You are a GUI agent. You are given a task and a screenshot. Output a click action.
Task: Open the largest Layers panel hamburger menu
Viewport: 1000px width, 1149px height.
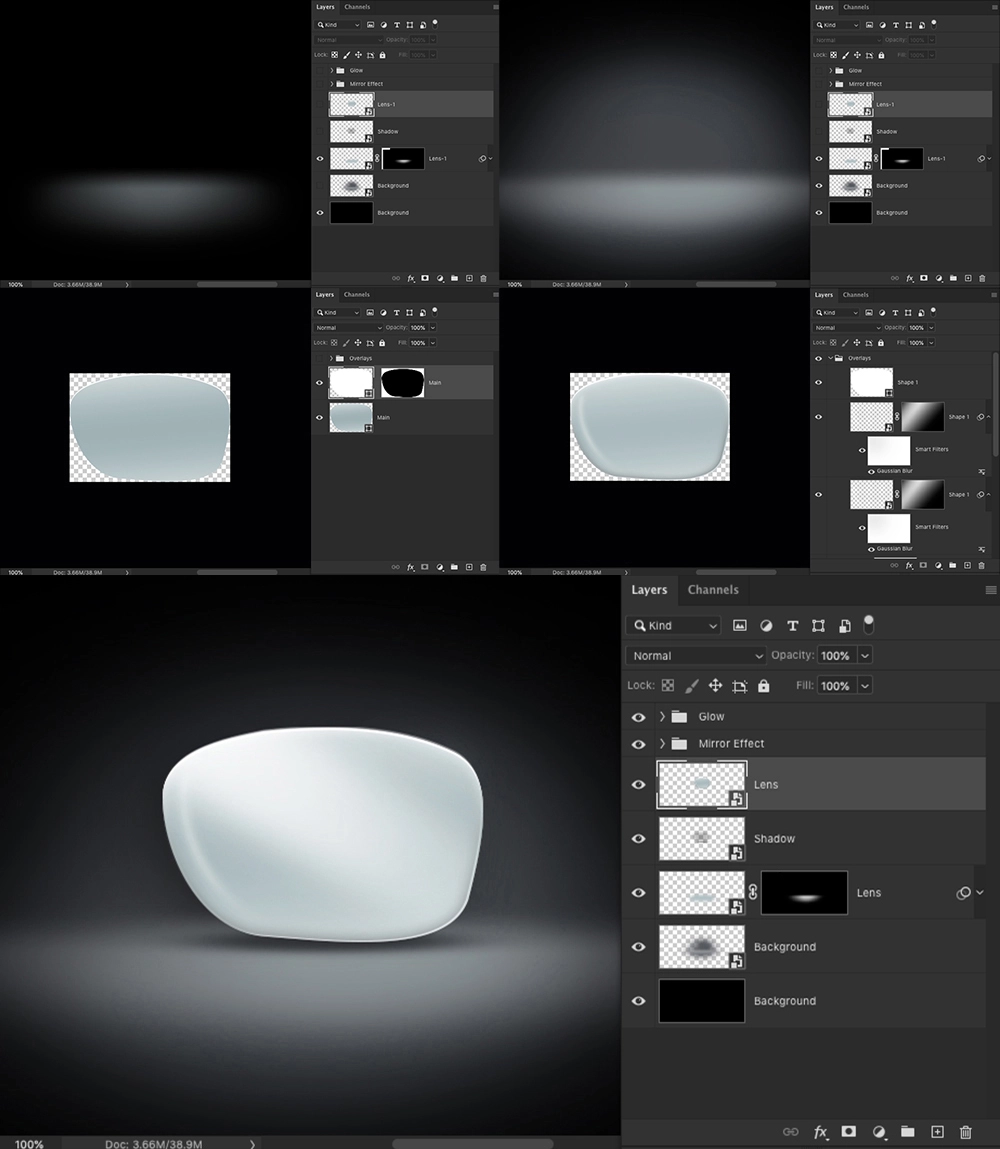[x=990, y=590]
